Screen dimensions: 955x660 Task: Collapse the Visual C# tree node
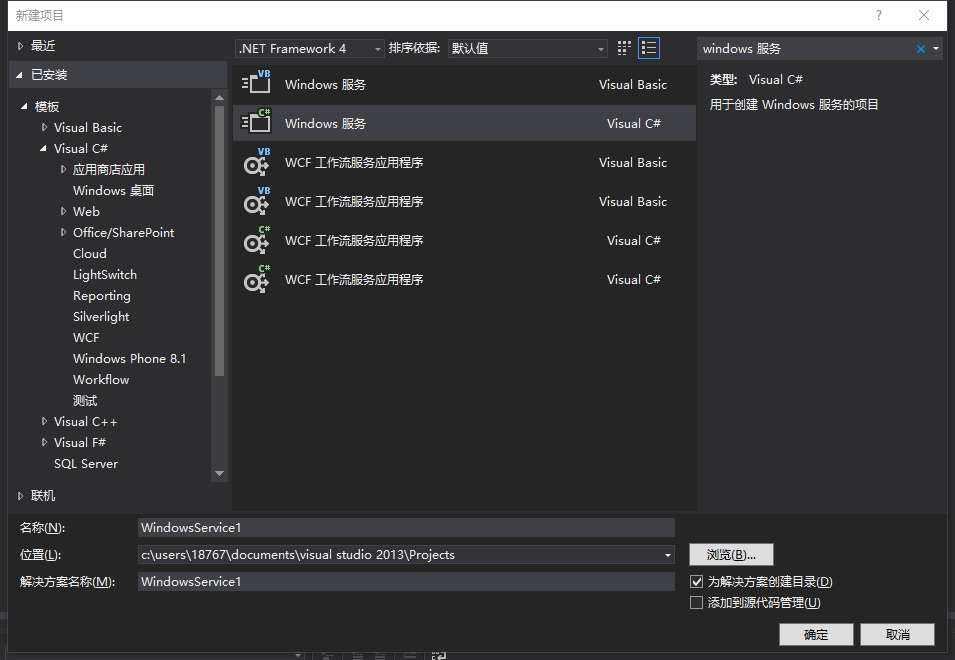click(43, 149)
